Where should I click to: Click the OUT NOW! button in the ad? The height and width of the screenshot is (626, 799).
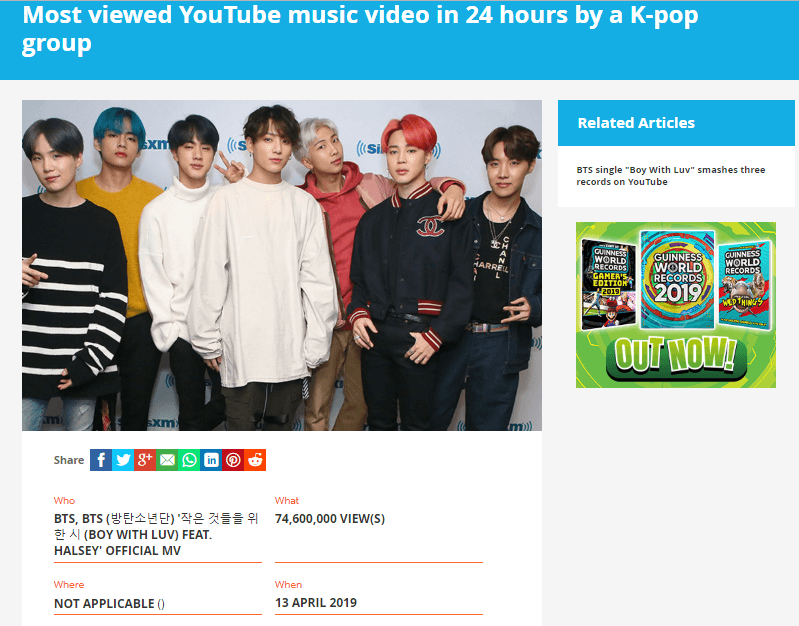(676, 356)
